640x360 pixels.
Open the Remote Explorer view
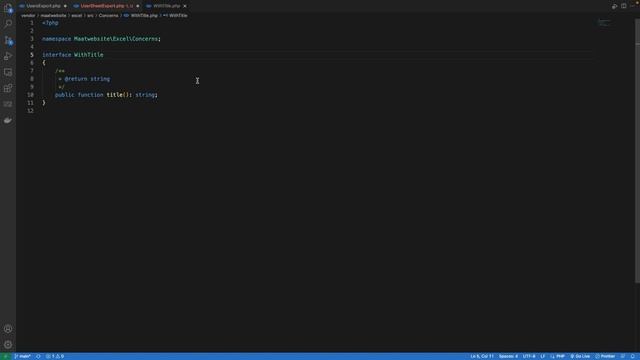pyautogui.click(x=8, y=72)
